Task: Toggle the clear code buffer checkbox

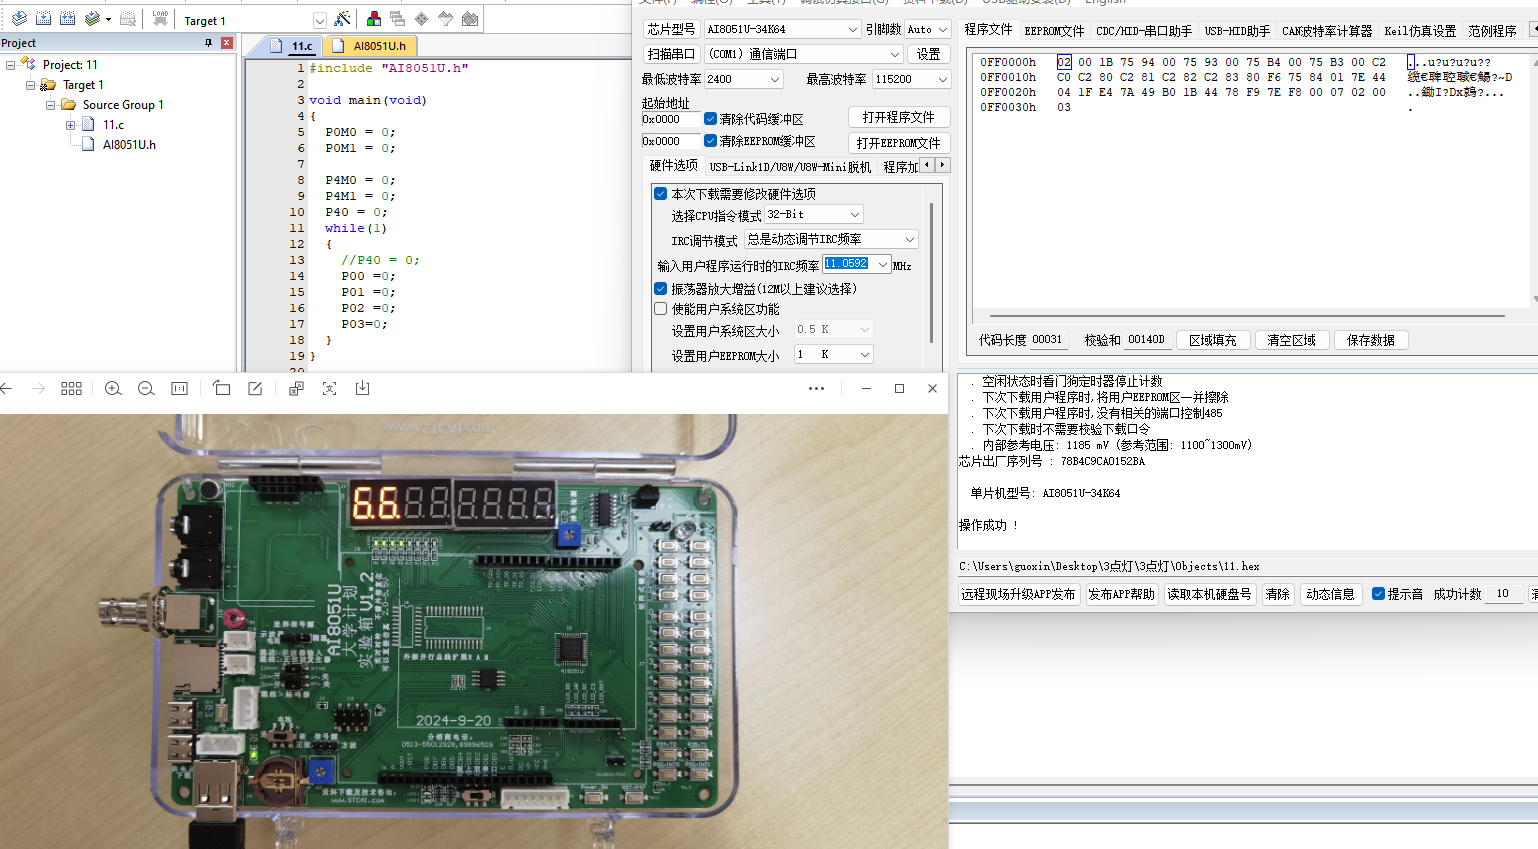Action: (710, 119)
